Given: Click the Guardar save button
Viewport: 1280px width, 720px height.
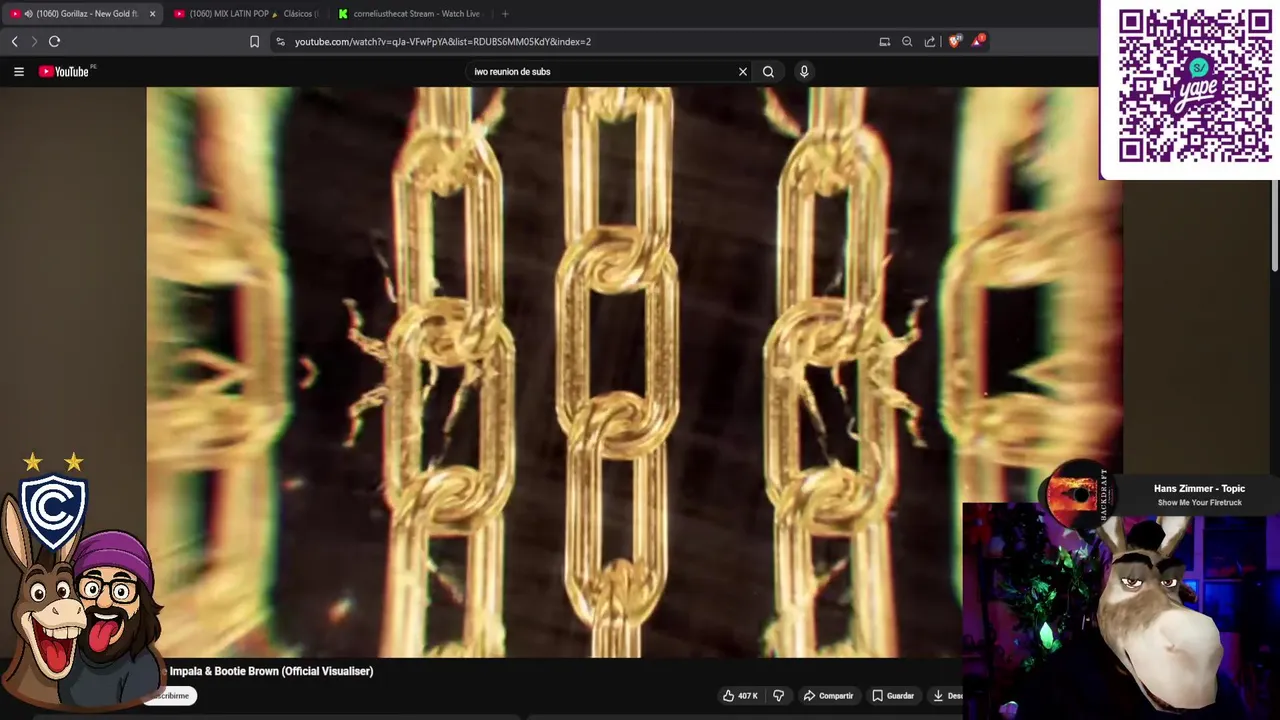Looking at the screenshot, I should coord(893,695).
